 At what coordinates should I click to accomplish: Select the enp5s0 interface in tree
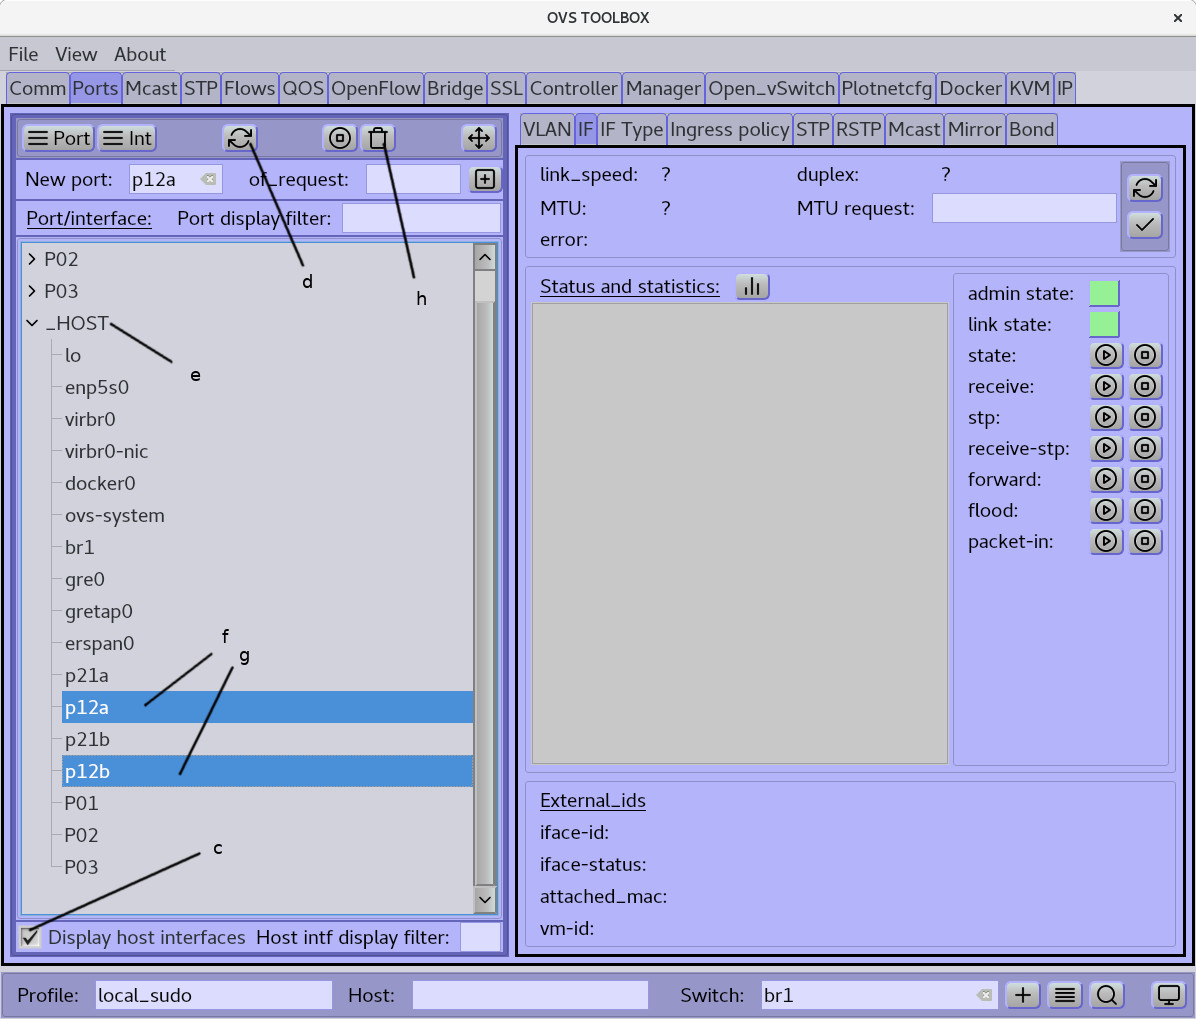97,387
